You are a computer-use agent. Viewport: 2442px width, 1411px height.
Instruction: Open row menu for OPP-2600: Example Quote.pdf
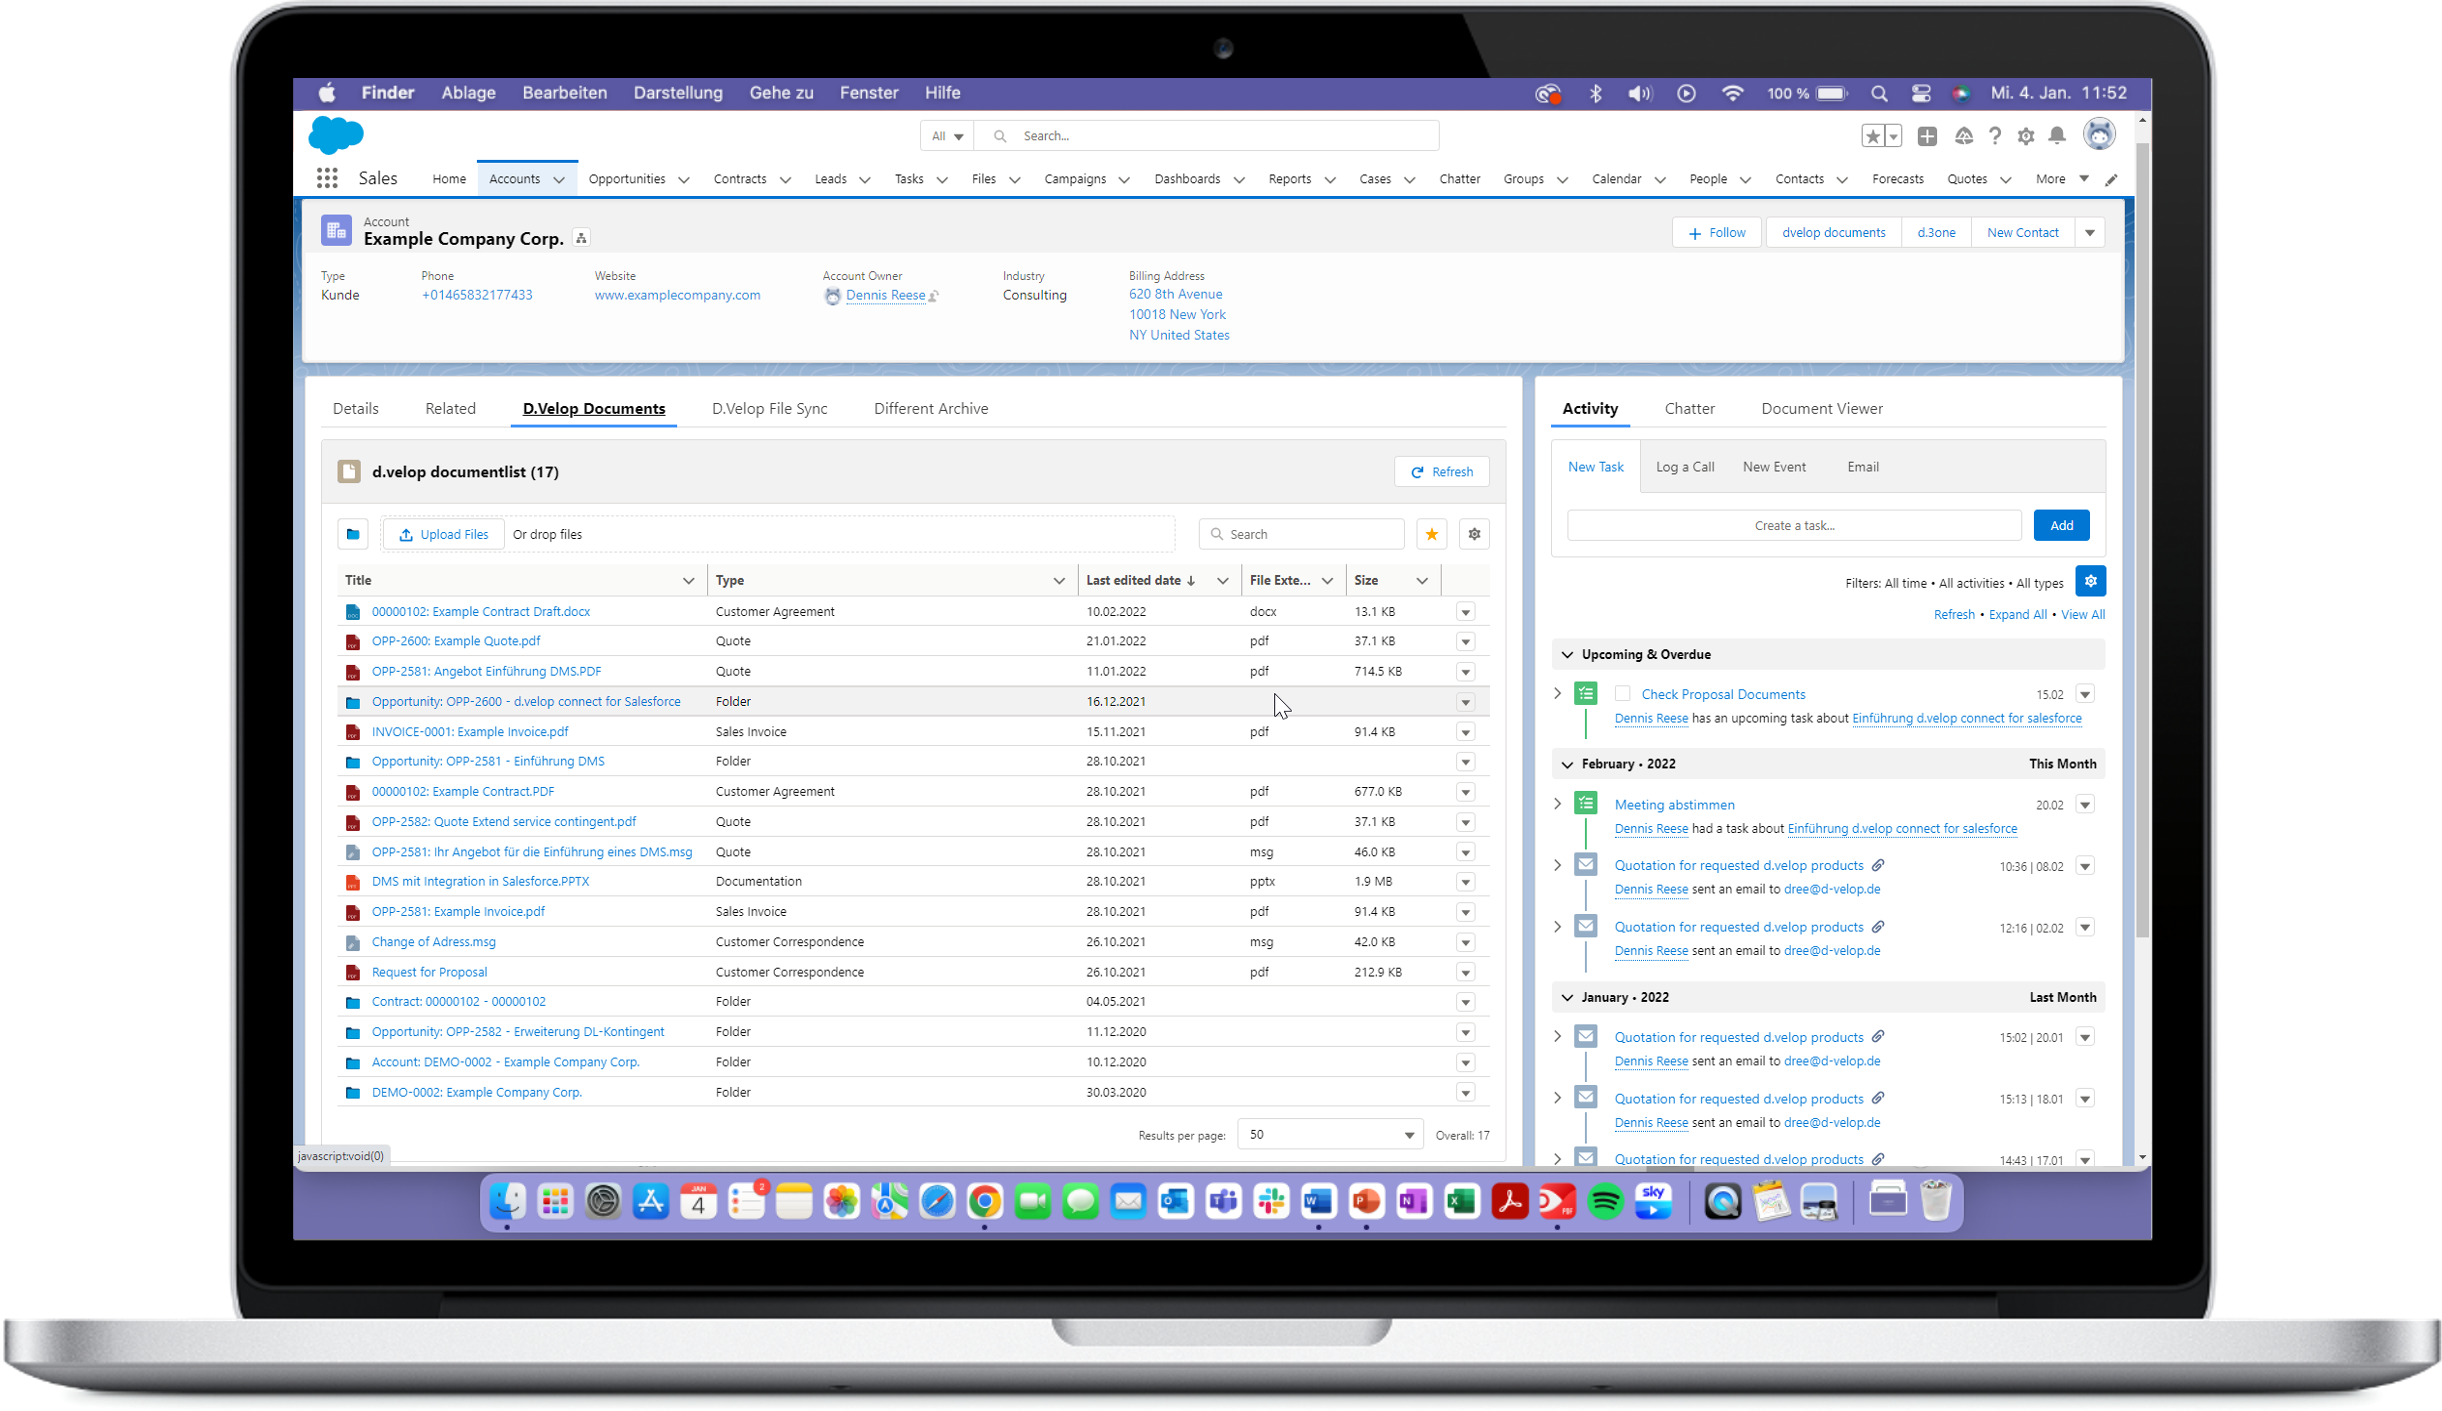click(1466, 642)
